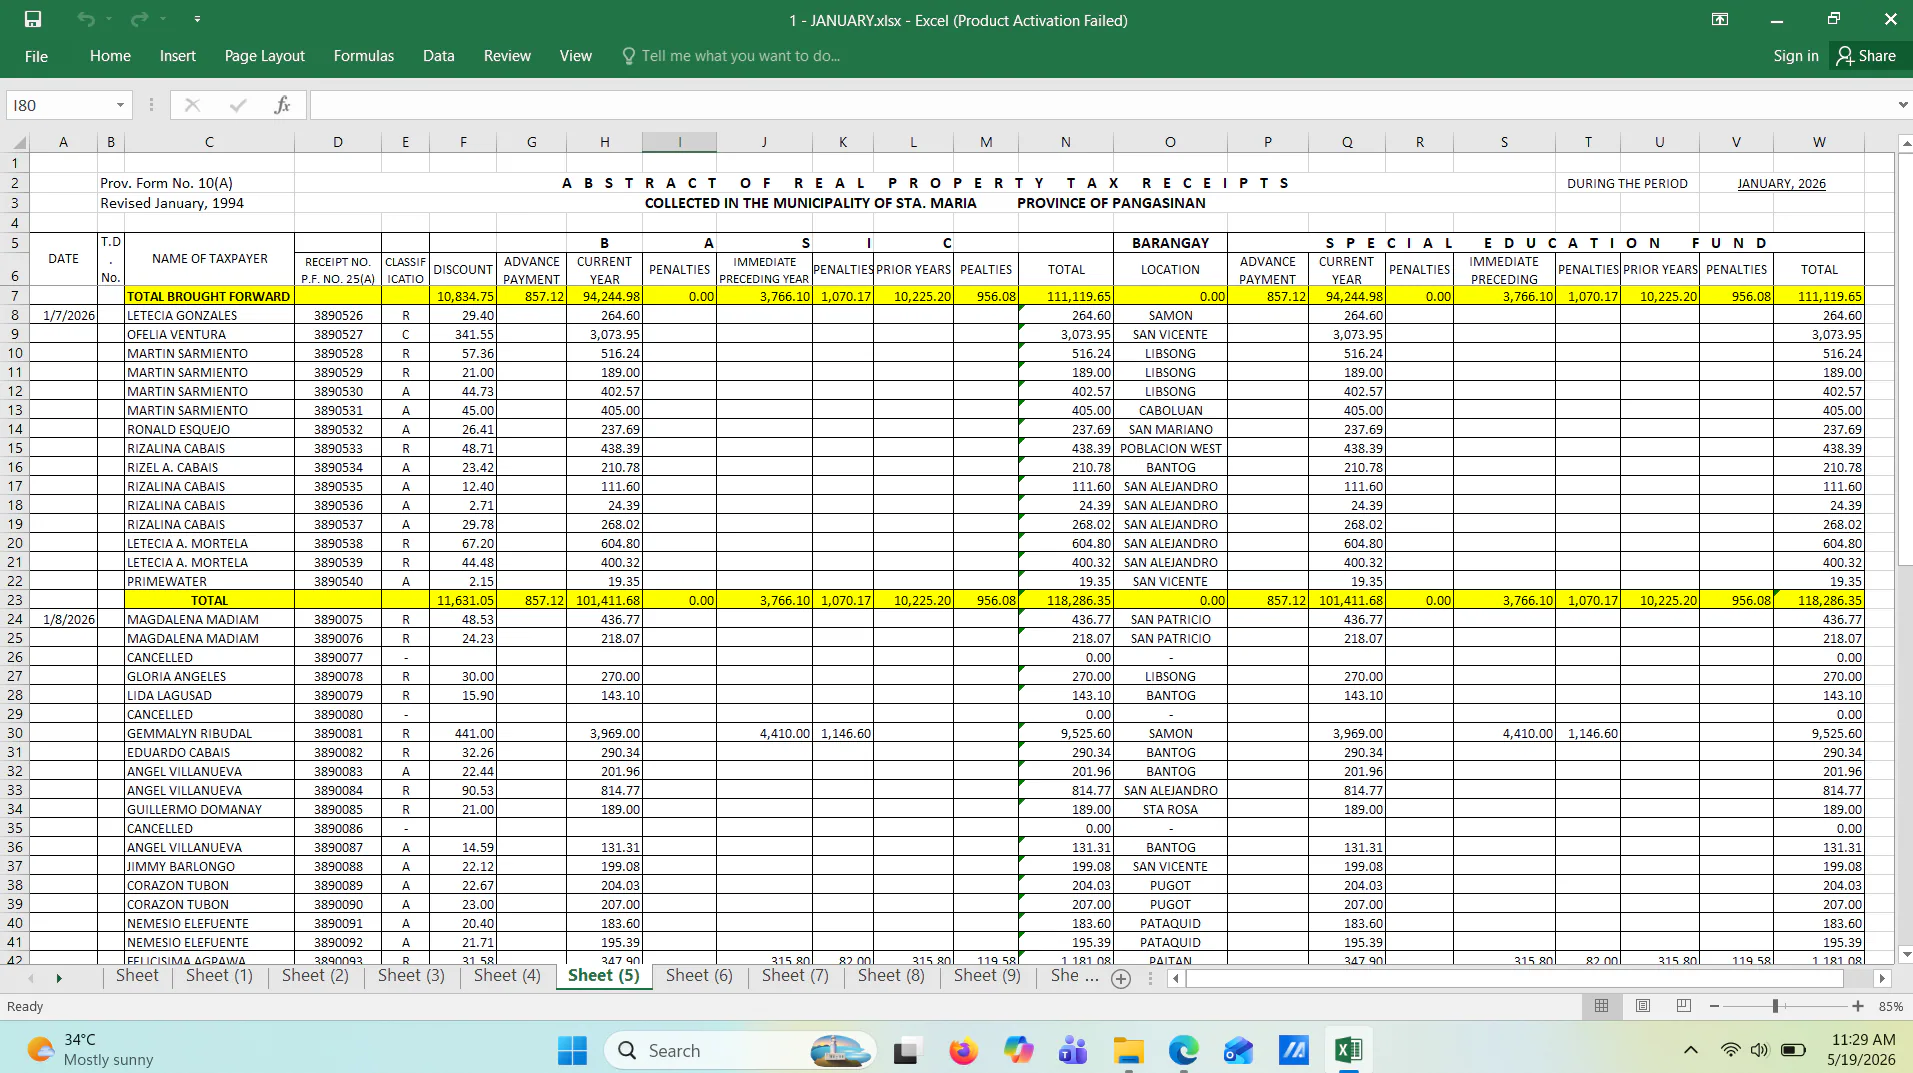Click the New sheet plus icon
Image resolution: width=1913 pixels, height=1073 pixels.
coord(1121,979)
